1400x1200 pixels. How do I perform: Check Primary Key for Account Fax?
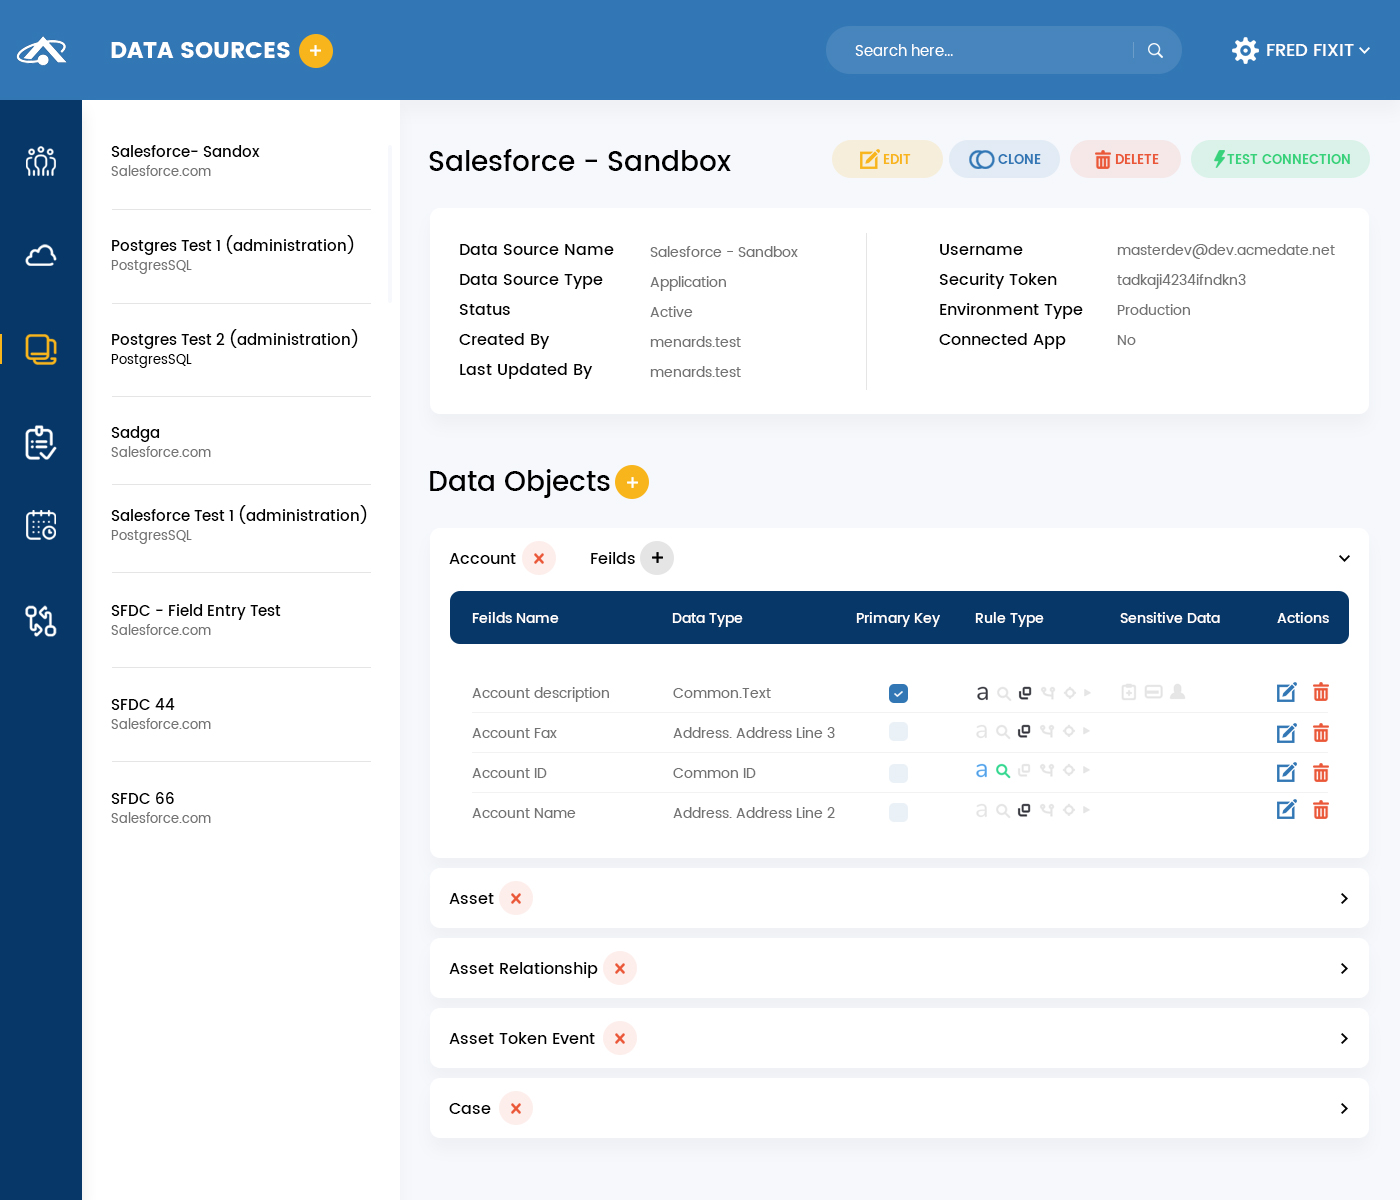[898, 732]
